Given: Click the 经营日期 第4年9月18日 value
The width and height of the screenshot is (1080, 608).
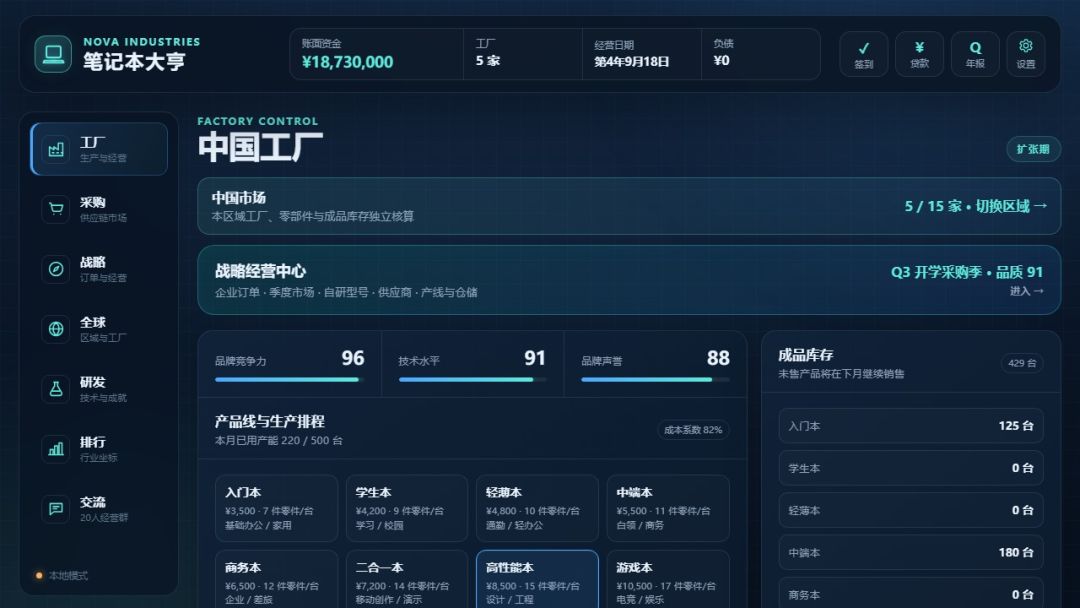Looking at the screenshot, I should (x=632, y=62).
